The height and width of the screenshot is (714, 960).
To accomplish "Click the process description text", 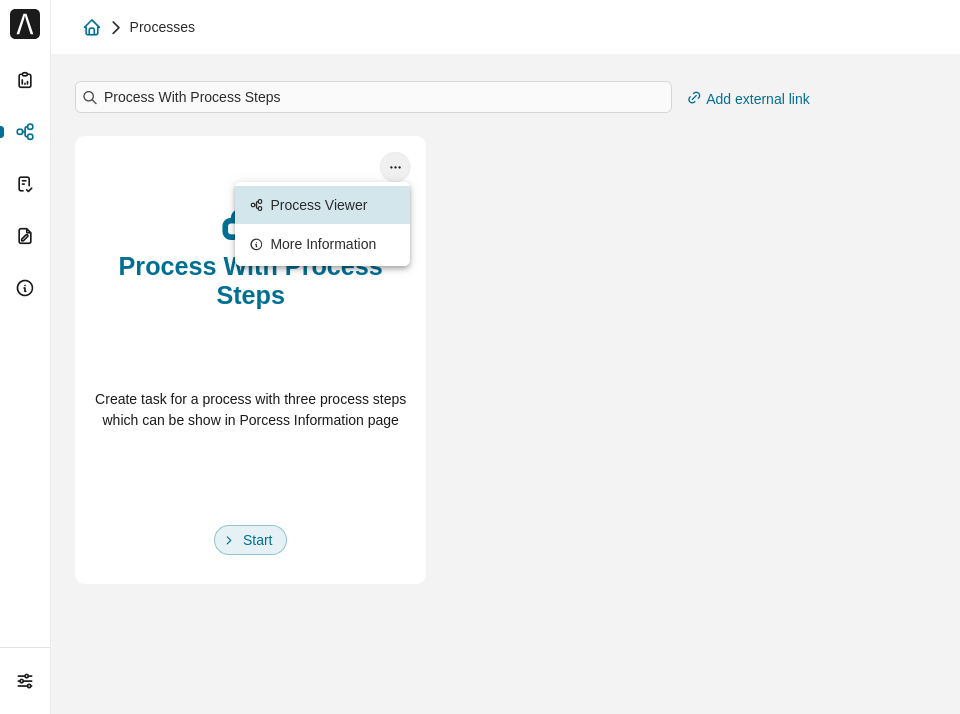I will tap(250, 410).
